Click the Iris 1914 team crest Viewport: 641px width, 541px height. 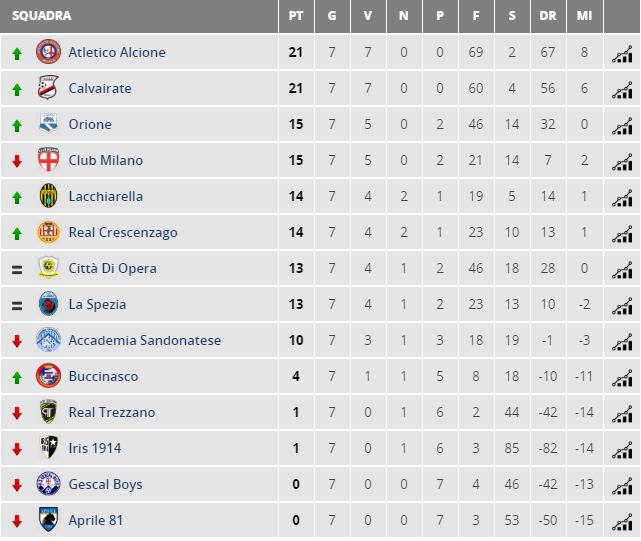click(48, 447)
